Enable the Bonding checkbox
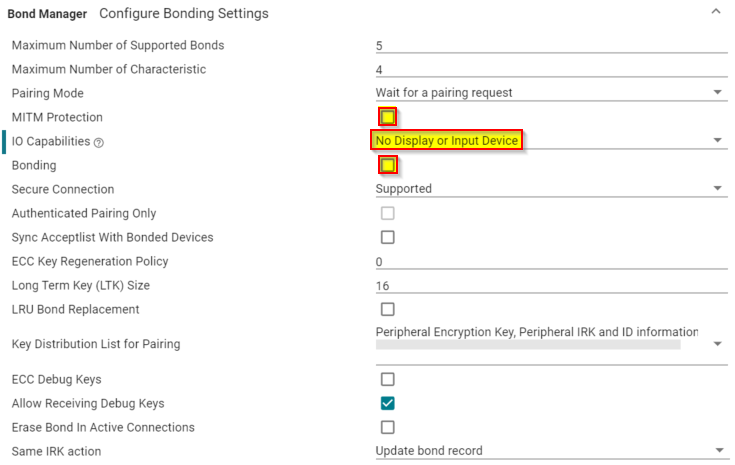 click(x=388, y=165)
